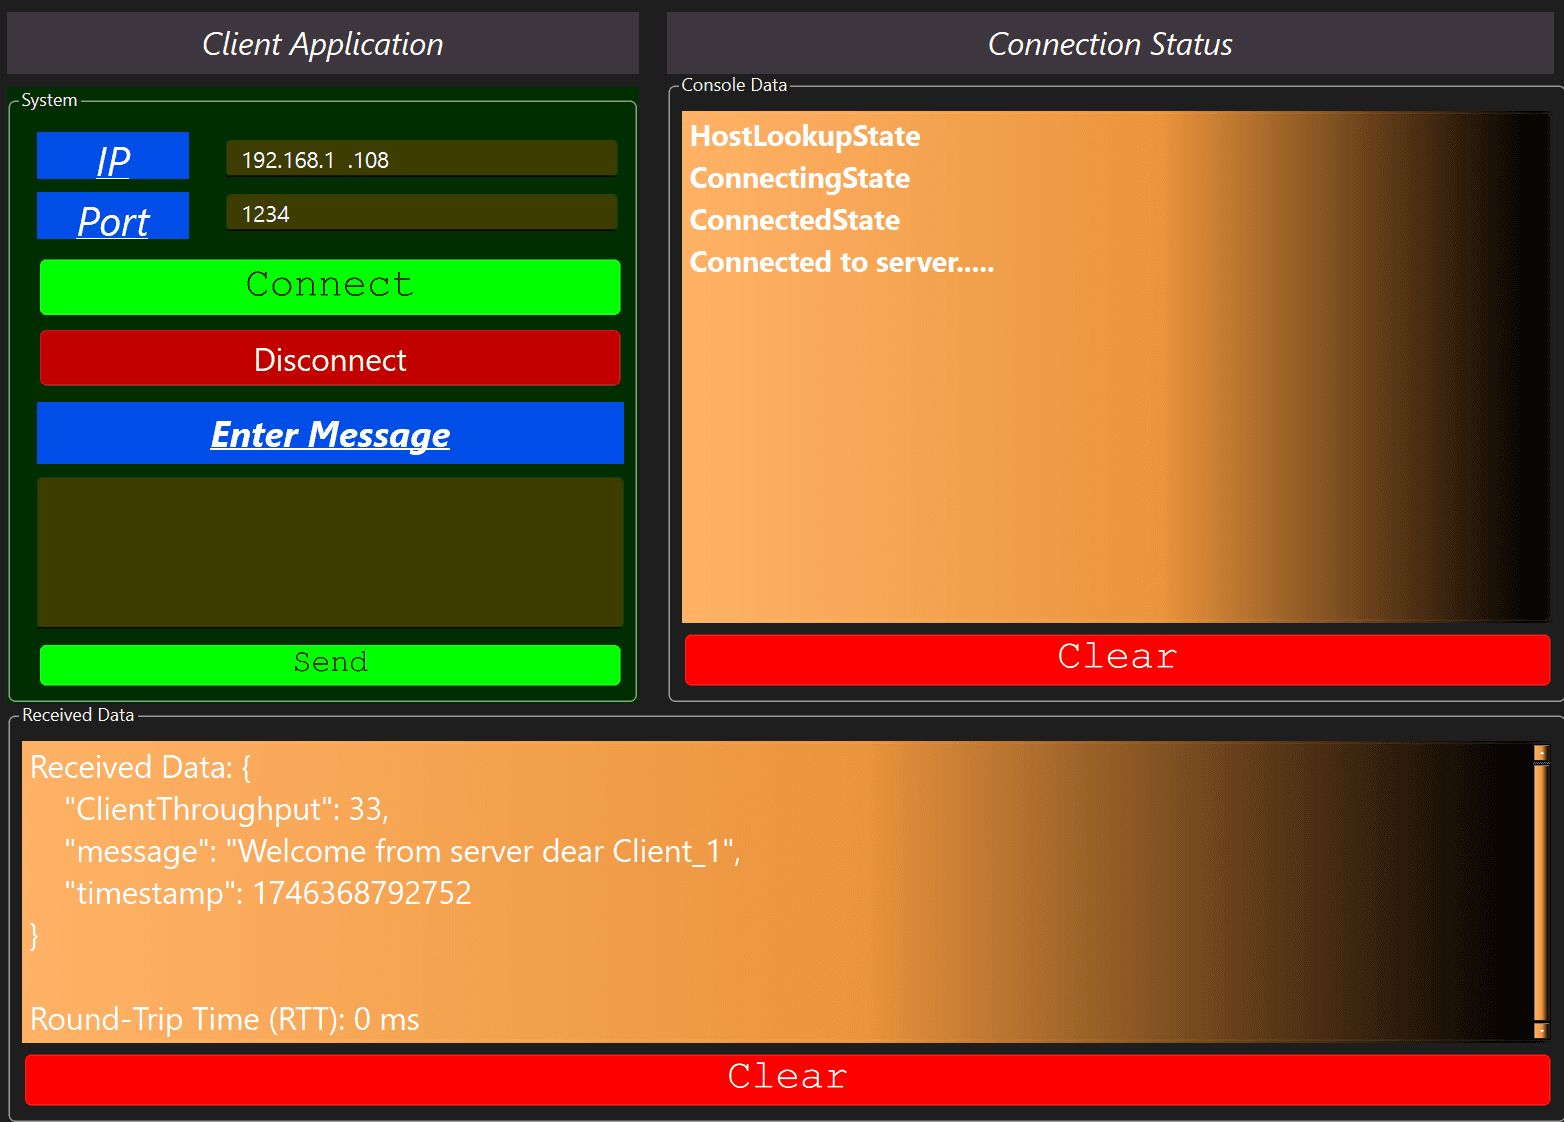Select the port field containing 1234
This screenshot has height=1122, width=1564.
click(x=421, y=212)
